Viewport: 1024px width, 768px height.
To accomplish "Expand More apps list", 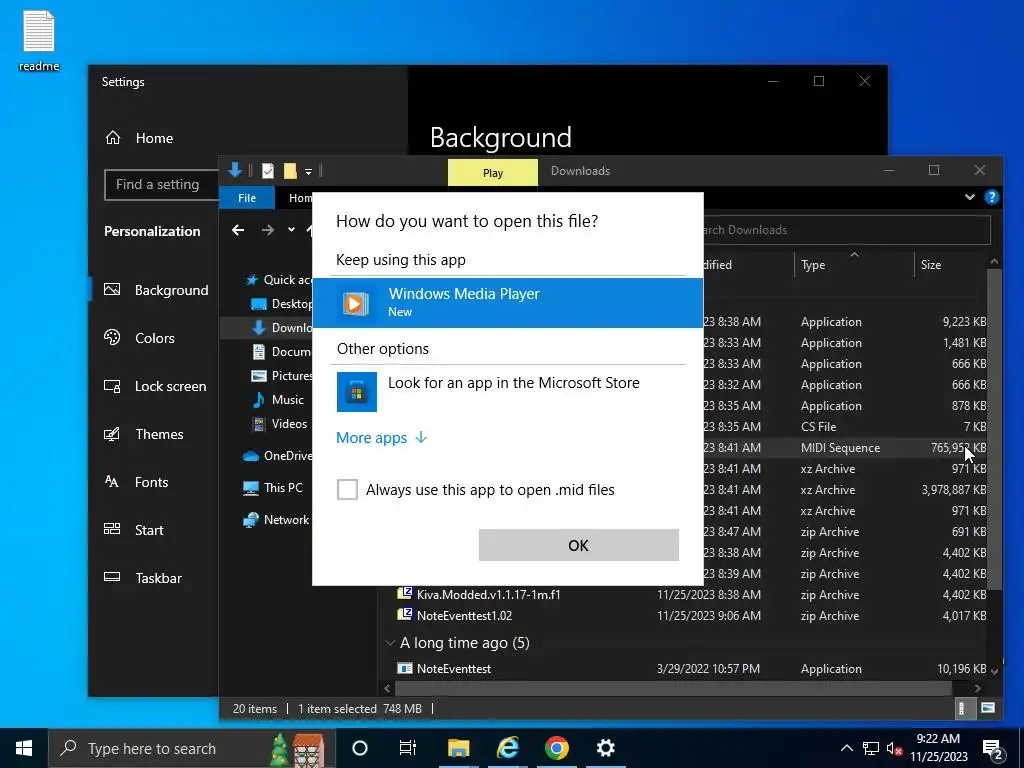I will click(x=381, y=438).
